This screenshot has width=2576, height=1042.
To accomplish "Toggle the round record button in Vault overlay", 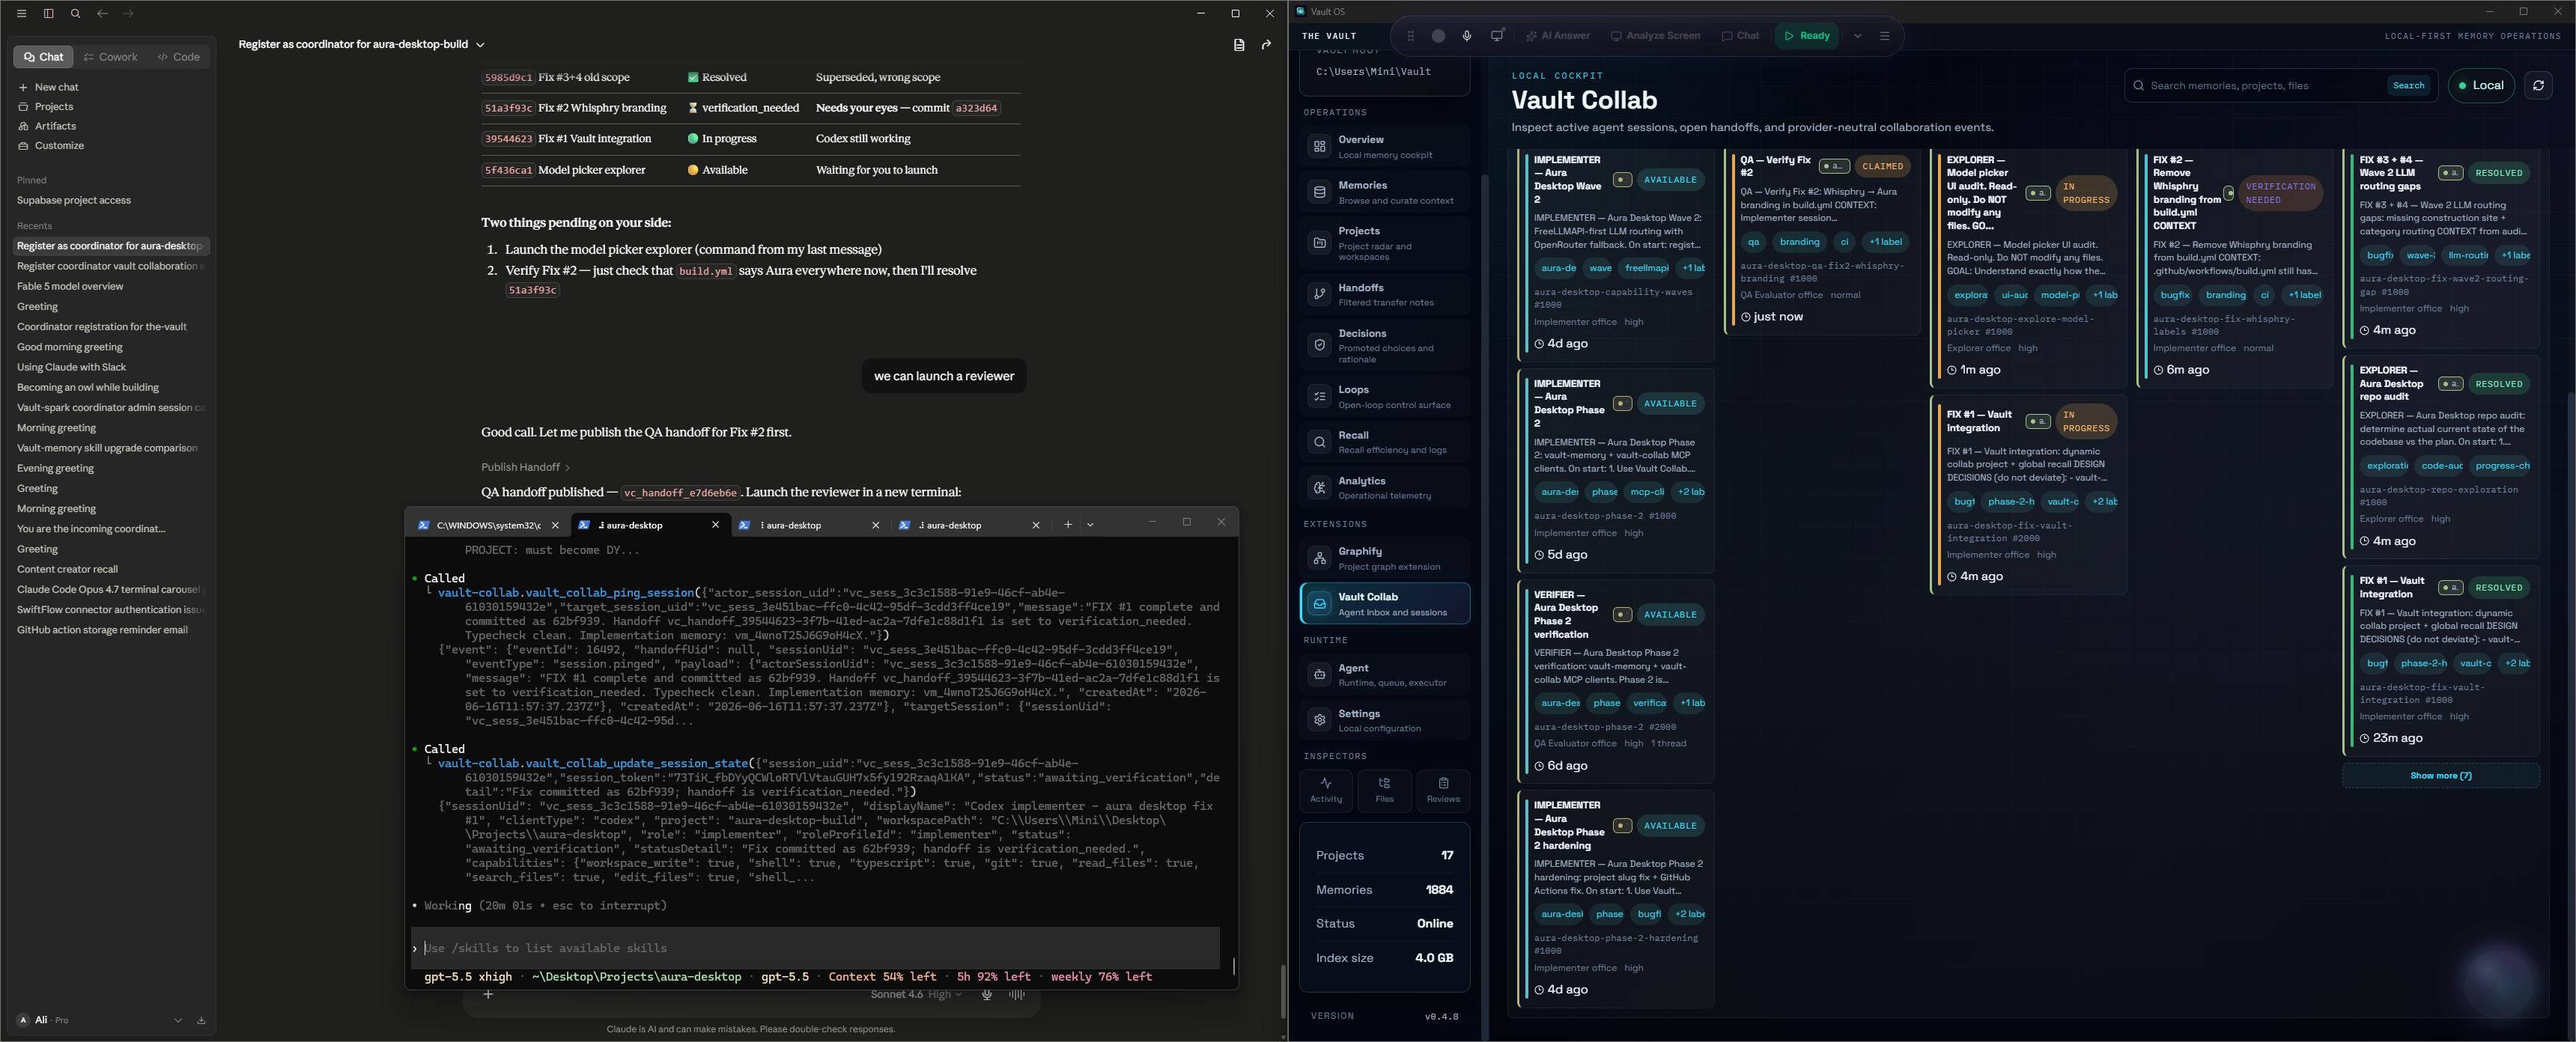I will tap(1438, 36).
